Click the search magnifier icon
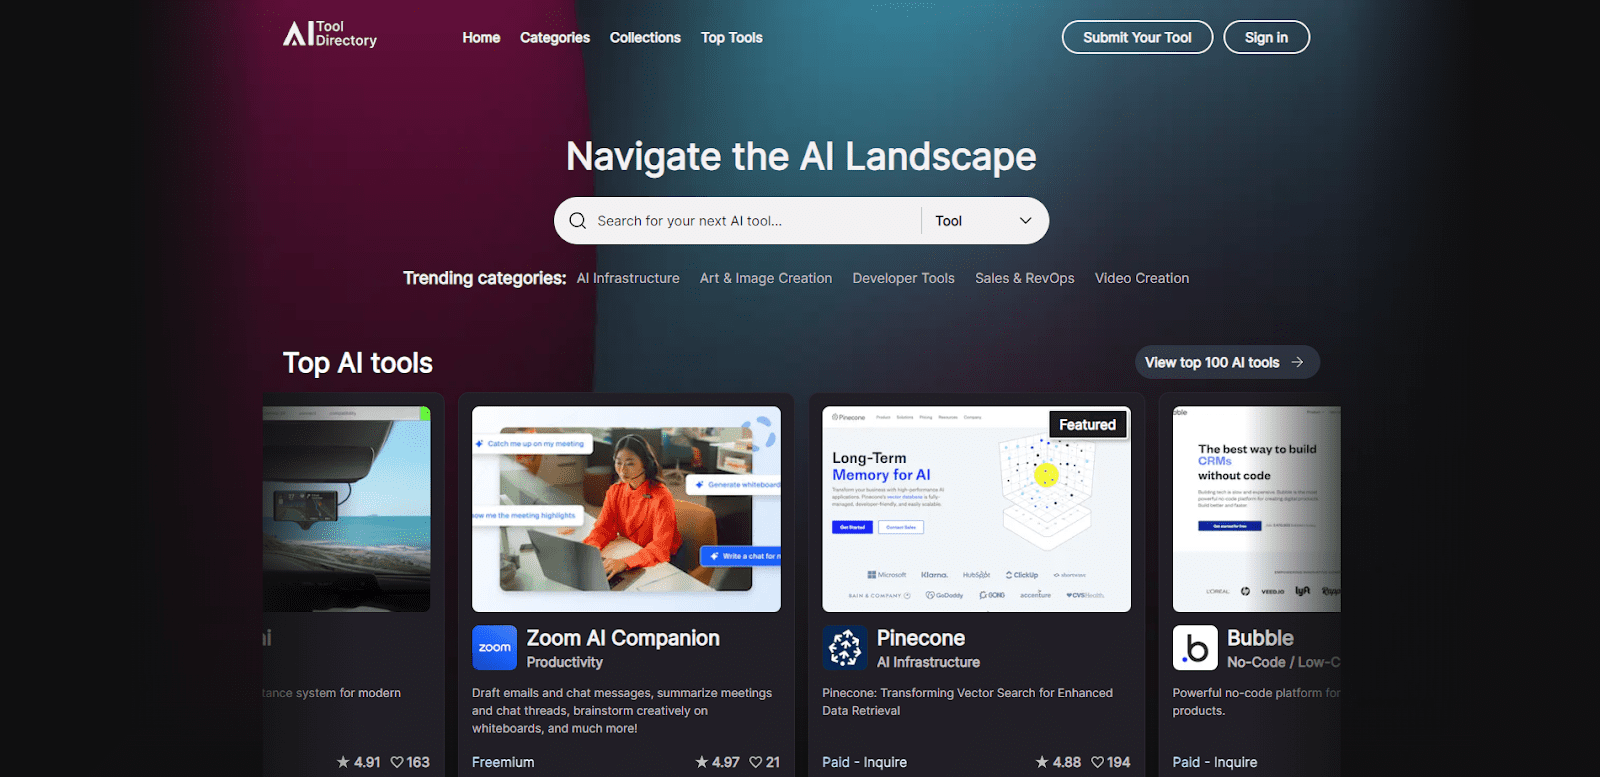This screenshot has width=1600, height=777. [x=577, y=221]
